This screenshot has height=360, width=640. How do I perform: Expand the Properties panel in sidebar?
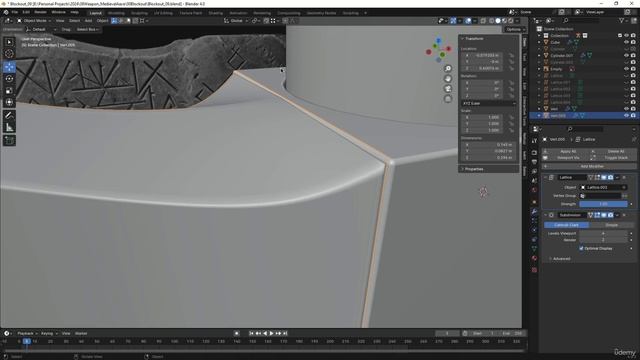click(x=473, y=169)
